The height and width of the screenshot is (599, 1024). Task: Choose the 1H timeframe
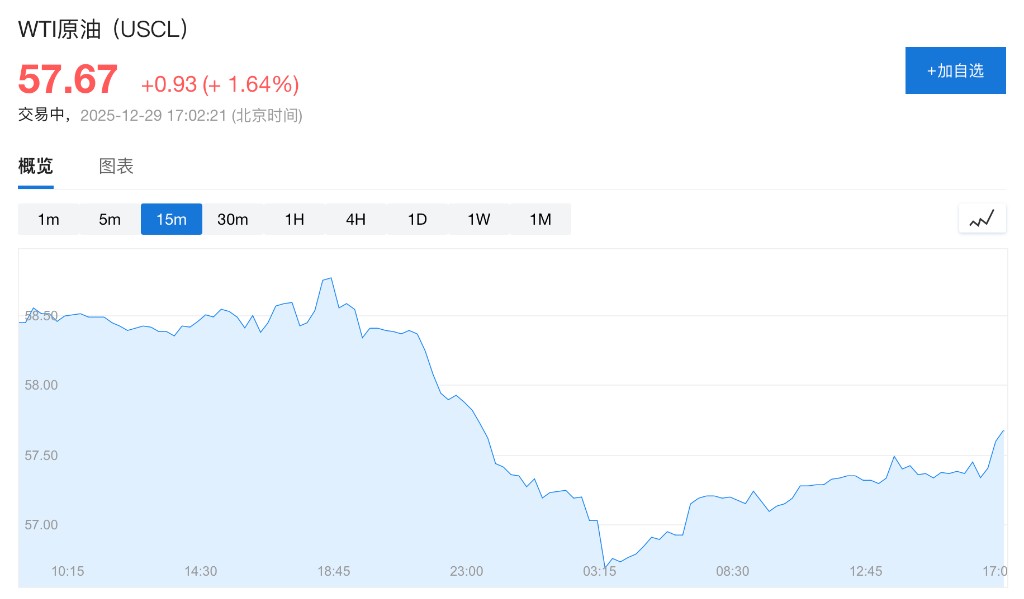(x=294, y=219)
